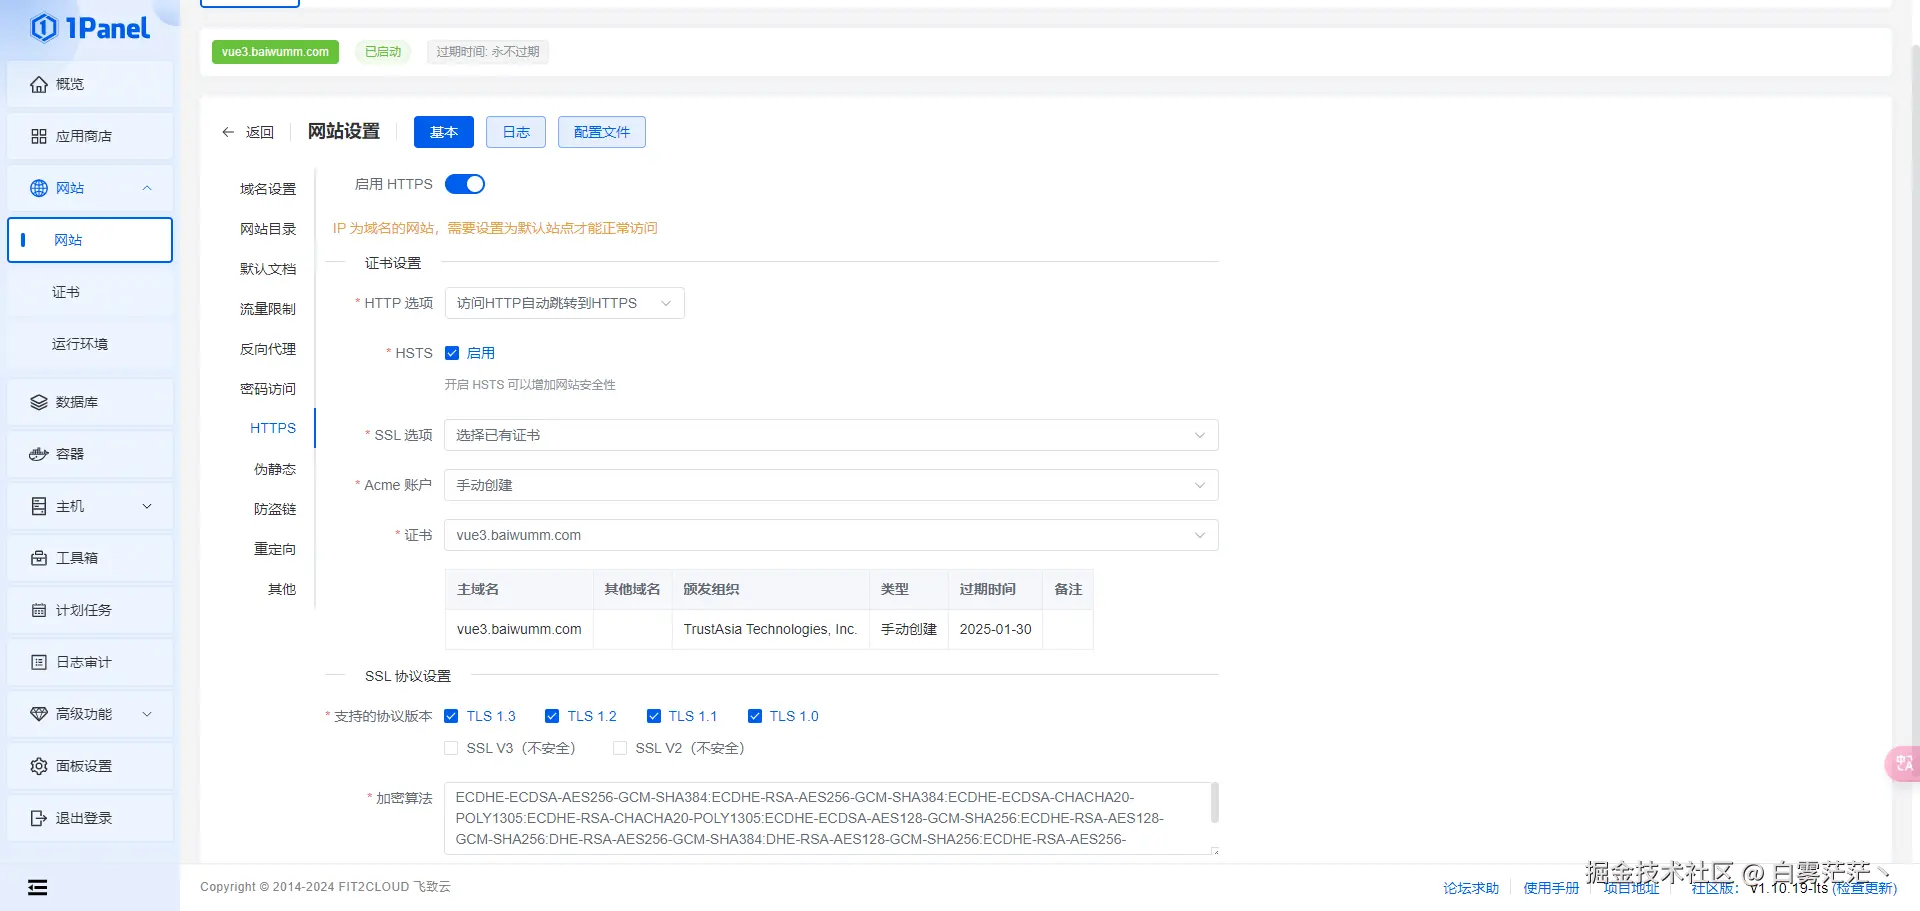Open the 工具箱 toolbox icon
The width and height of the screenshot is (1920, 911).
pos(39,558)
